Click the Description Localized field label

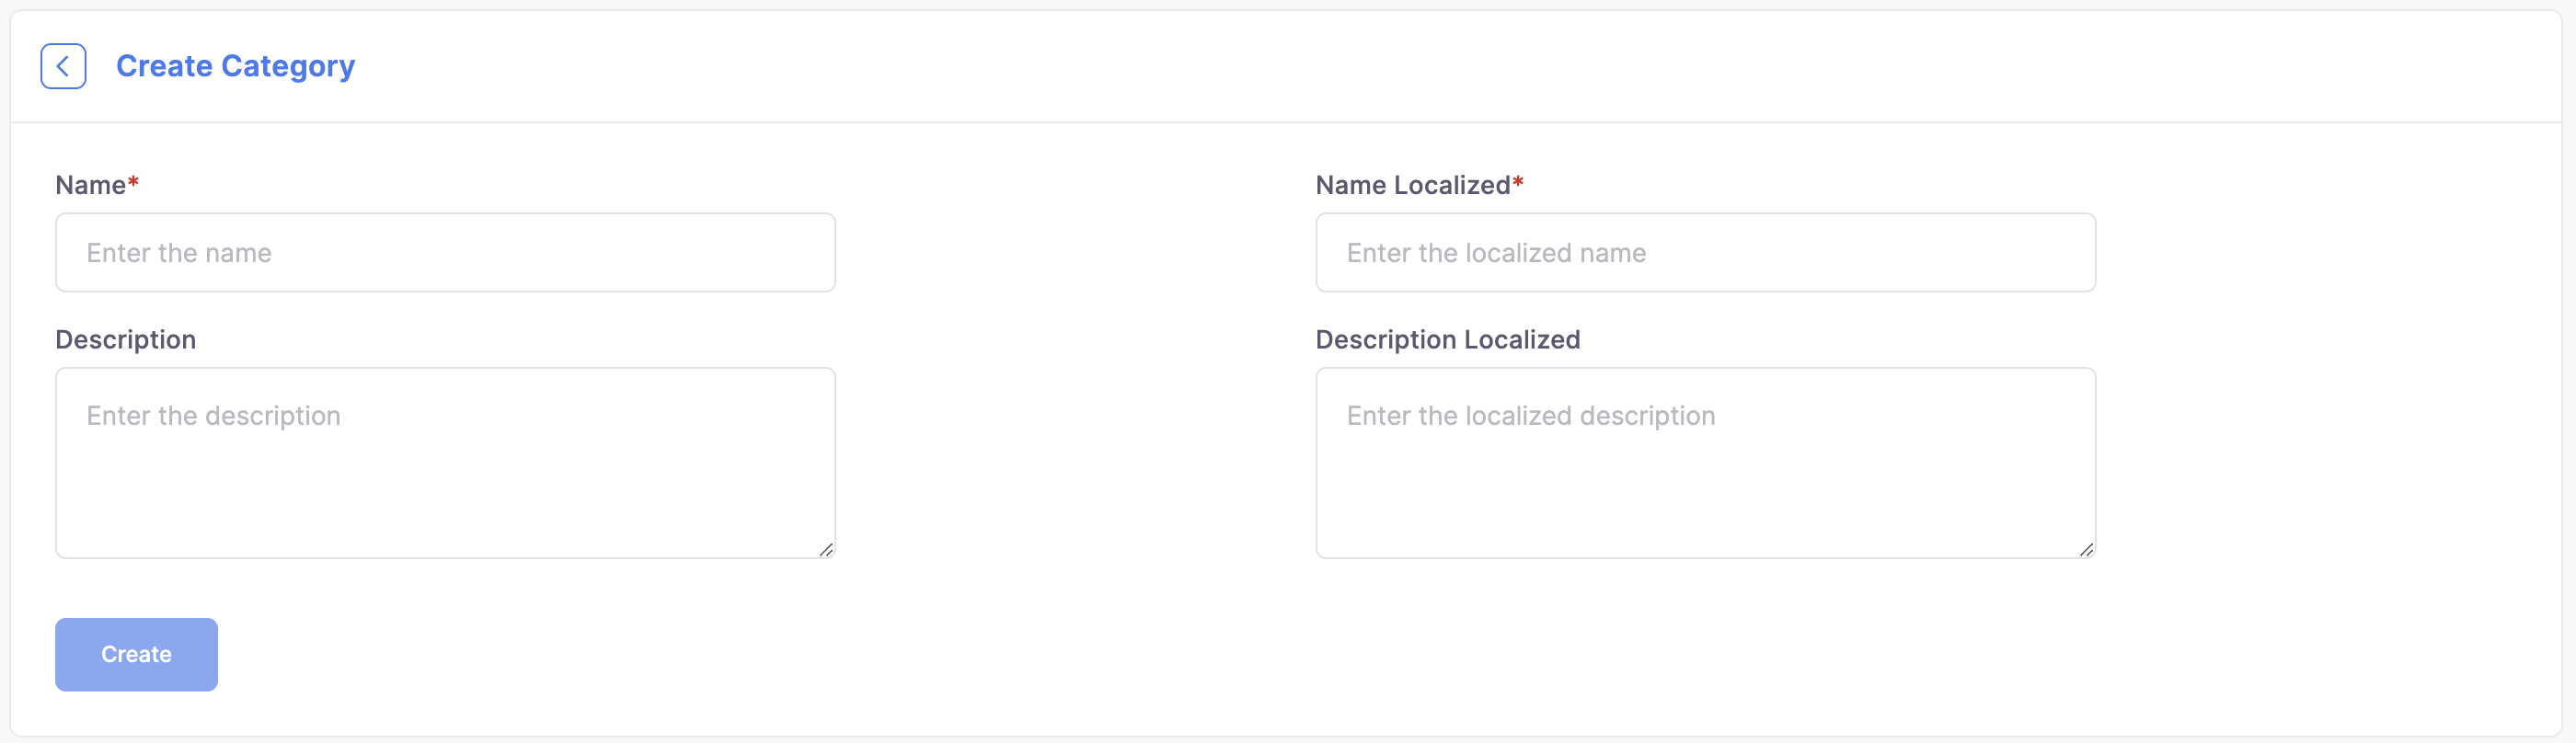(x=1447, y=340)
